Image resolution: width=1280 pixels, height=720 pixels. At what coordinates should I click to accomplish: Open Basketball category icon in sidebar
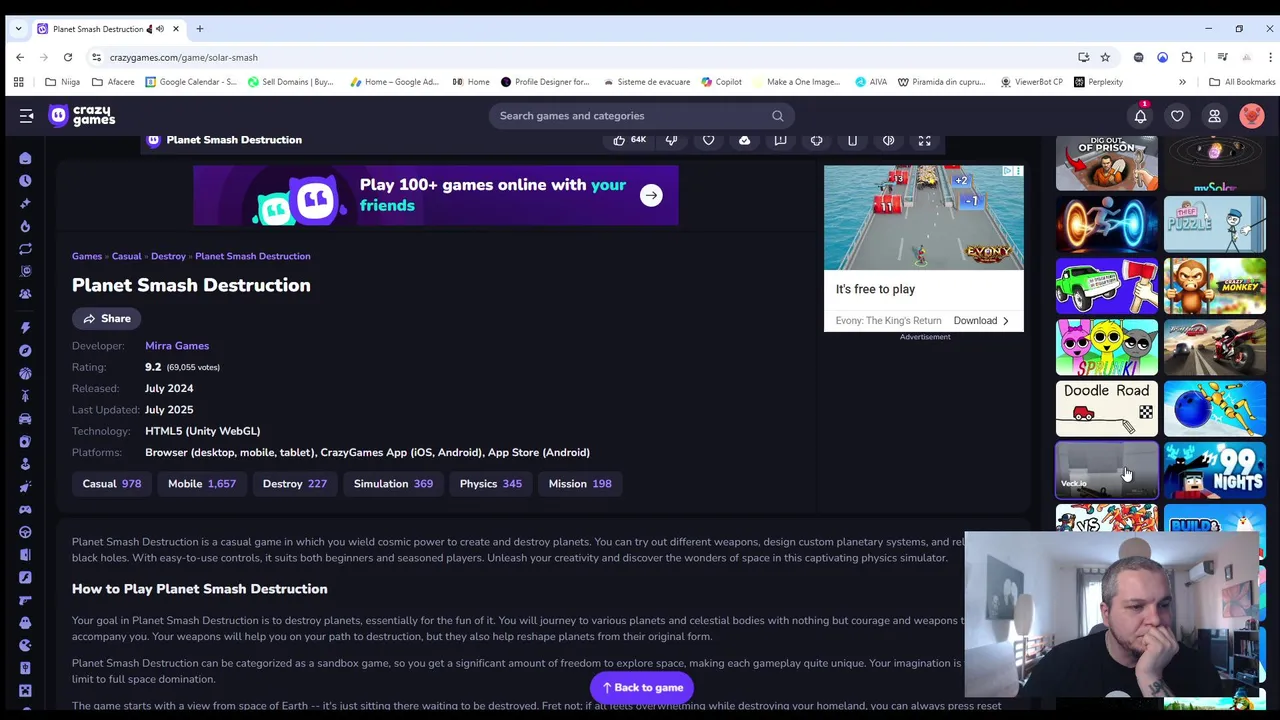(x=25, y=373)
